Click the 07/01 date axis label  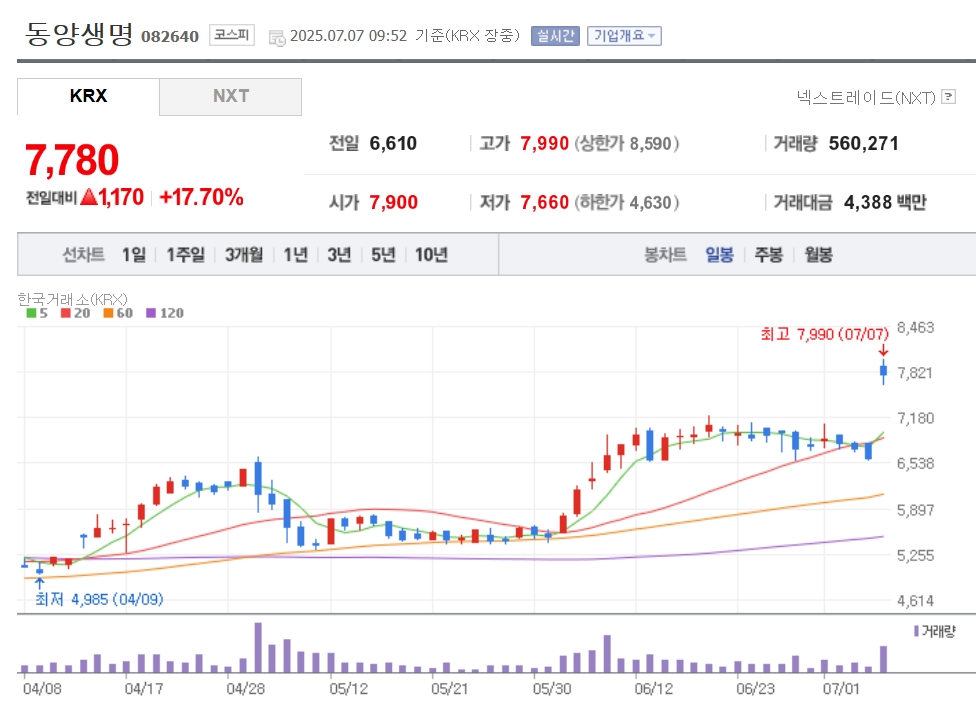click(x=841, y=689)
